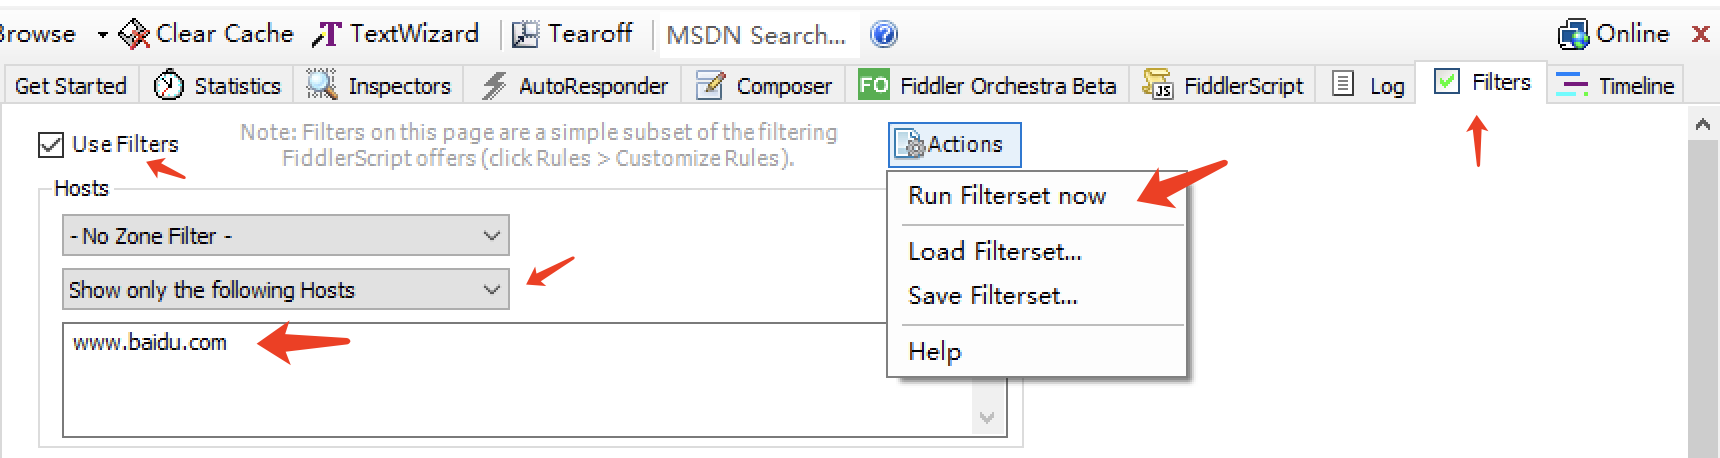Image resolution: width=1720 pixels, height=458 pixels.
Task: Open the Fiddler Orchestra Beta tab
Action: pos(987,86)
